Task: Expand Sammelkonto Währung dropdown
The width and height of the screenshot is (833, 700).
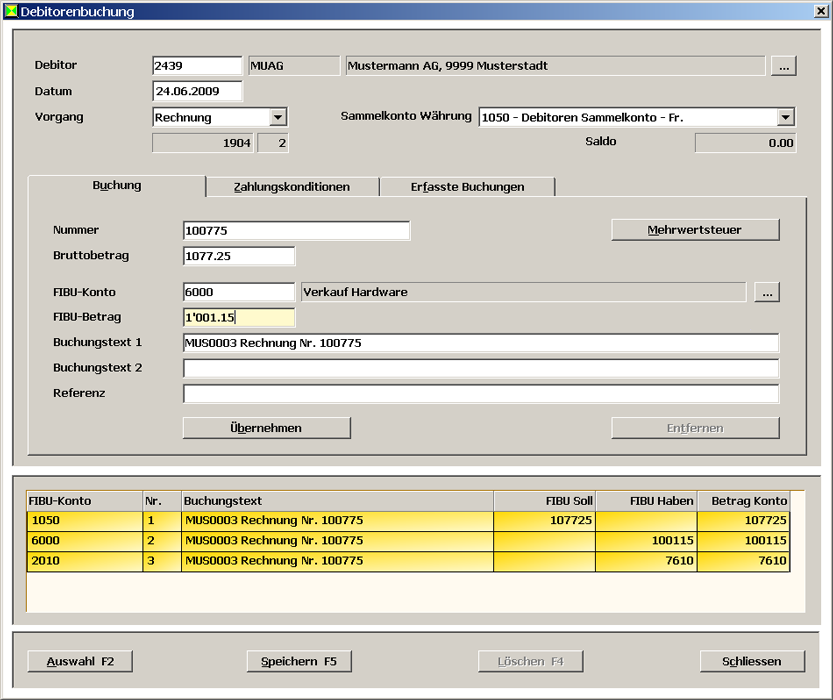Action: coord(786,118)
